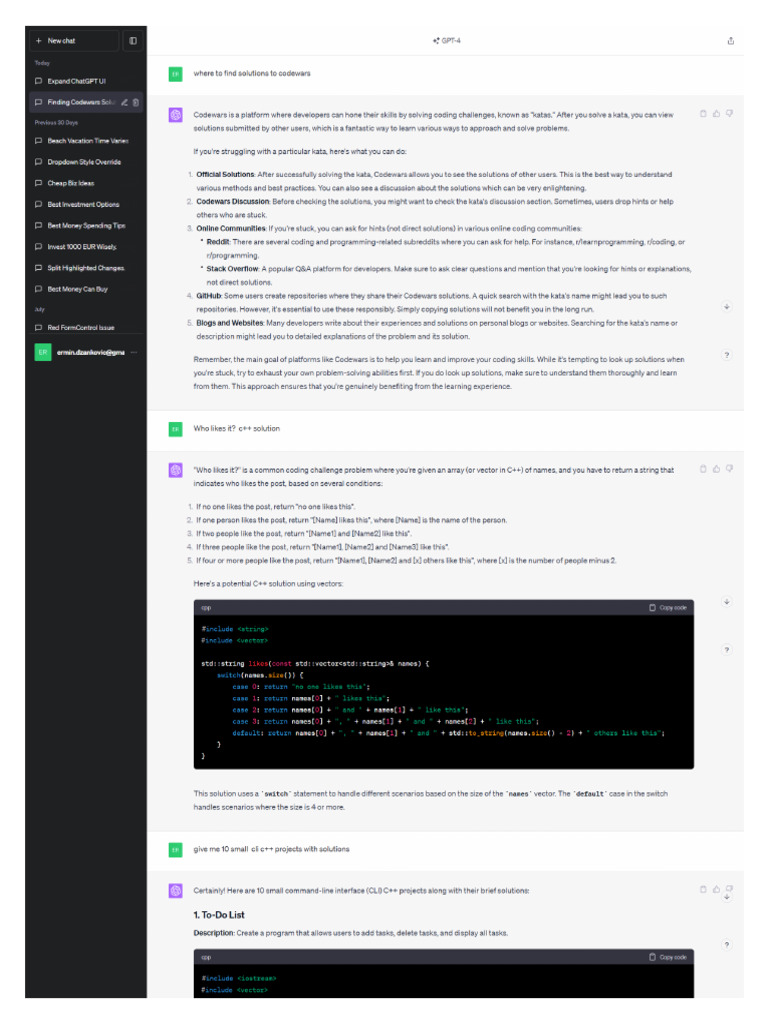Screen dimensions: 768x1024
Task: Click 'If four or more people like the post' item
Action: click(x=406, y=560)
